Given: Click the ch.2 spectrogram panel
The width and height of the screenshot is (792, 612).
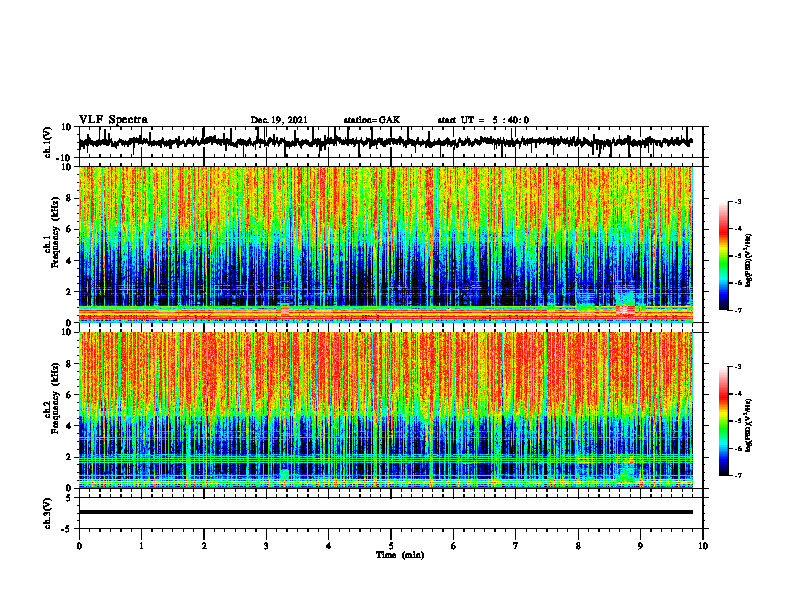Looking at the screenshot, I should coord(386,410).
